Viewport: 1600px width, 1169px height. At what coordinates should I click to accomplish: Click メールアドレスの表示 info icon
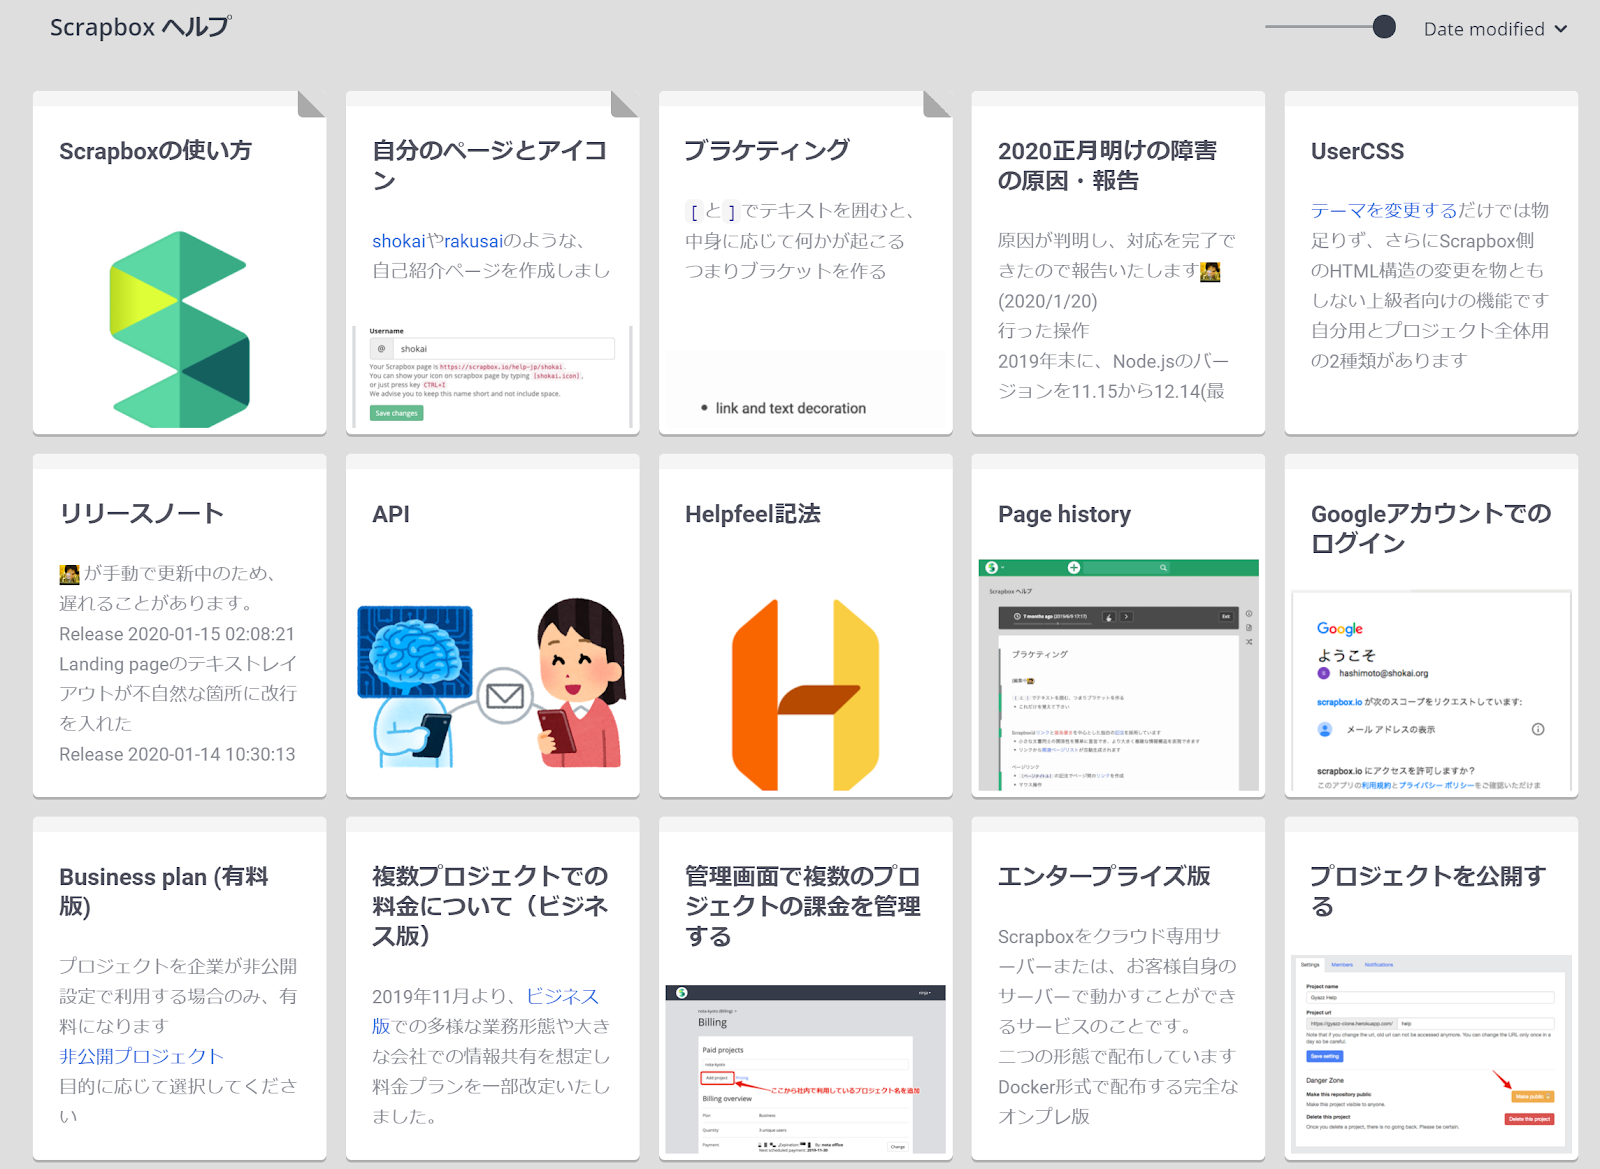pos(1538,729)
